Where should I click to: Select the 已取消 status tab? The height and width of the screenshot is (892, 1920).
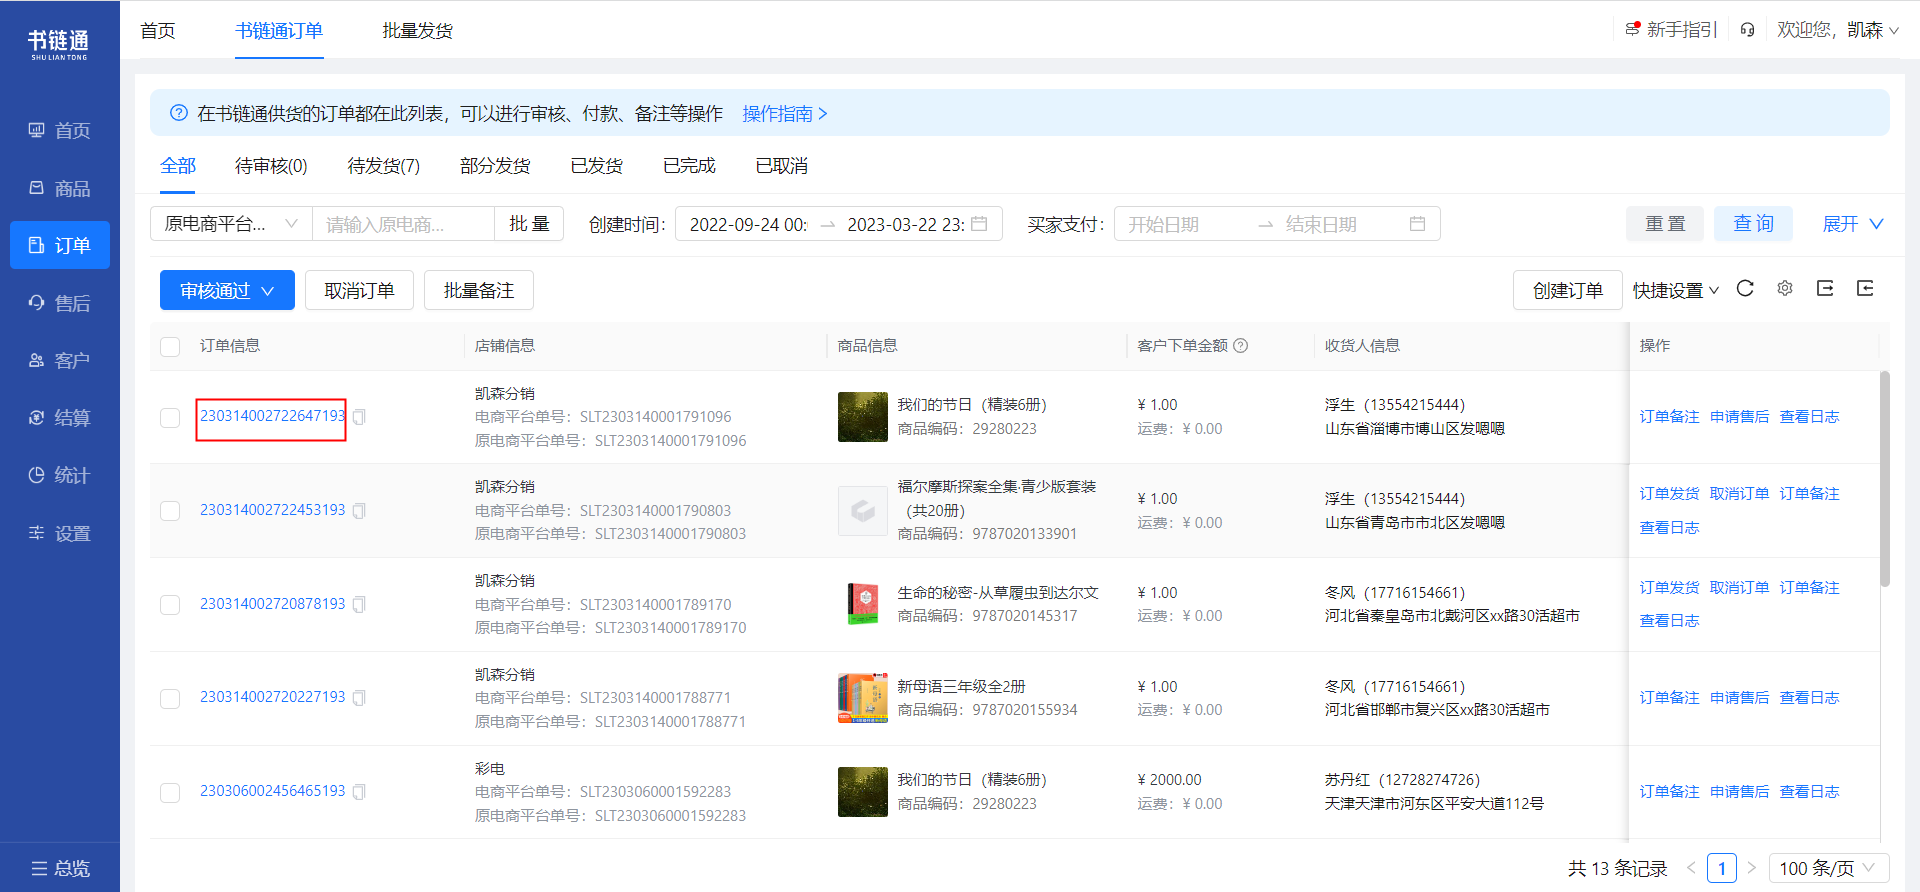pyautogui.click(x=782, y=166)
